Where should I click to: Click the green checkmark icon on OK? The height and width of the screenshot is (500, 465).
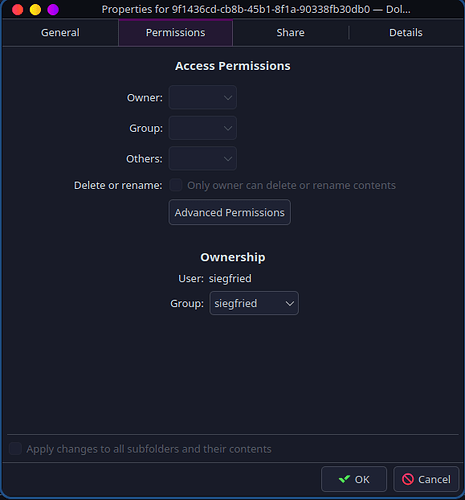(x=344, y=479)
